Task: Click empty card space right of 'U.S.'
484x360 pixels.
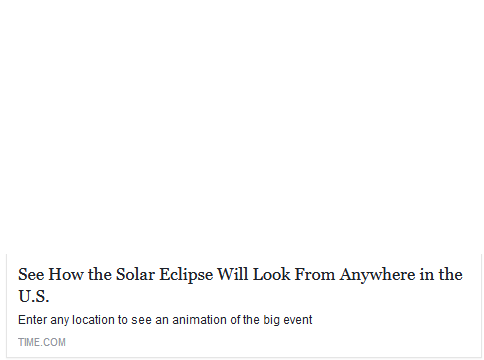Action: 260,296
